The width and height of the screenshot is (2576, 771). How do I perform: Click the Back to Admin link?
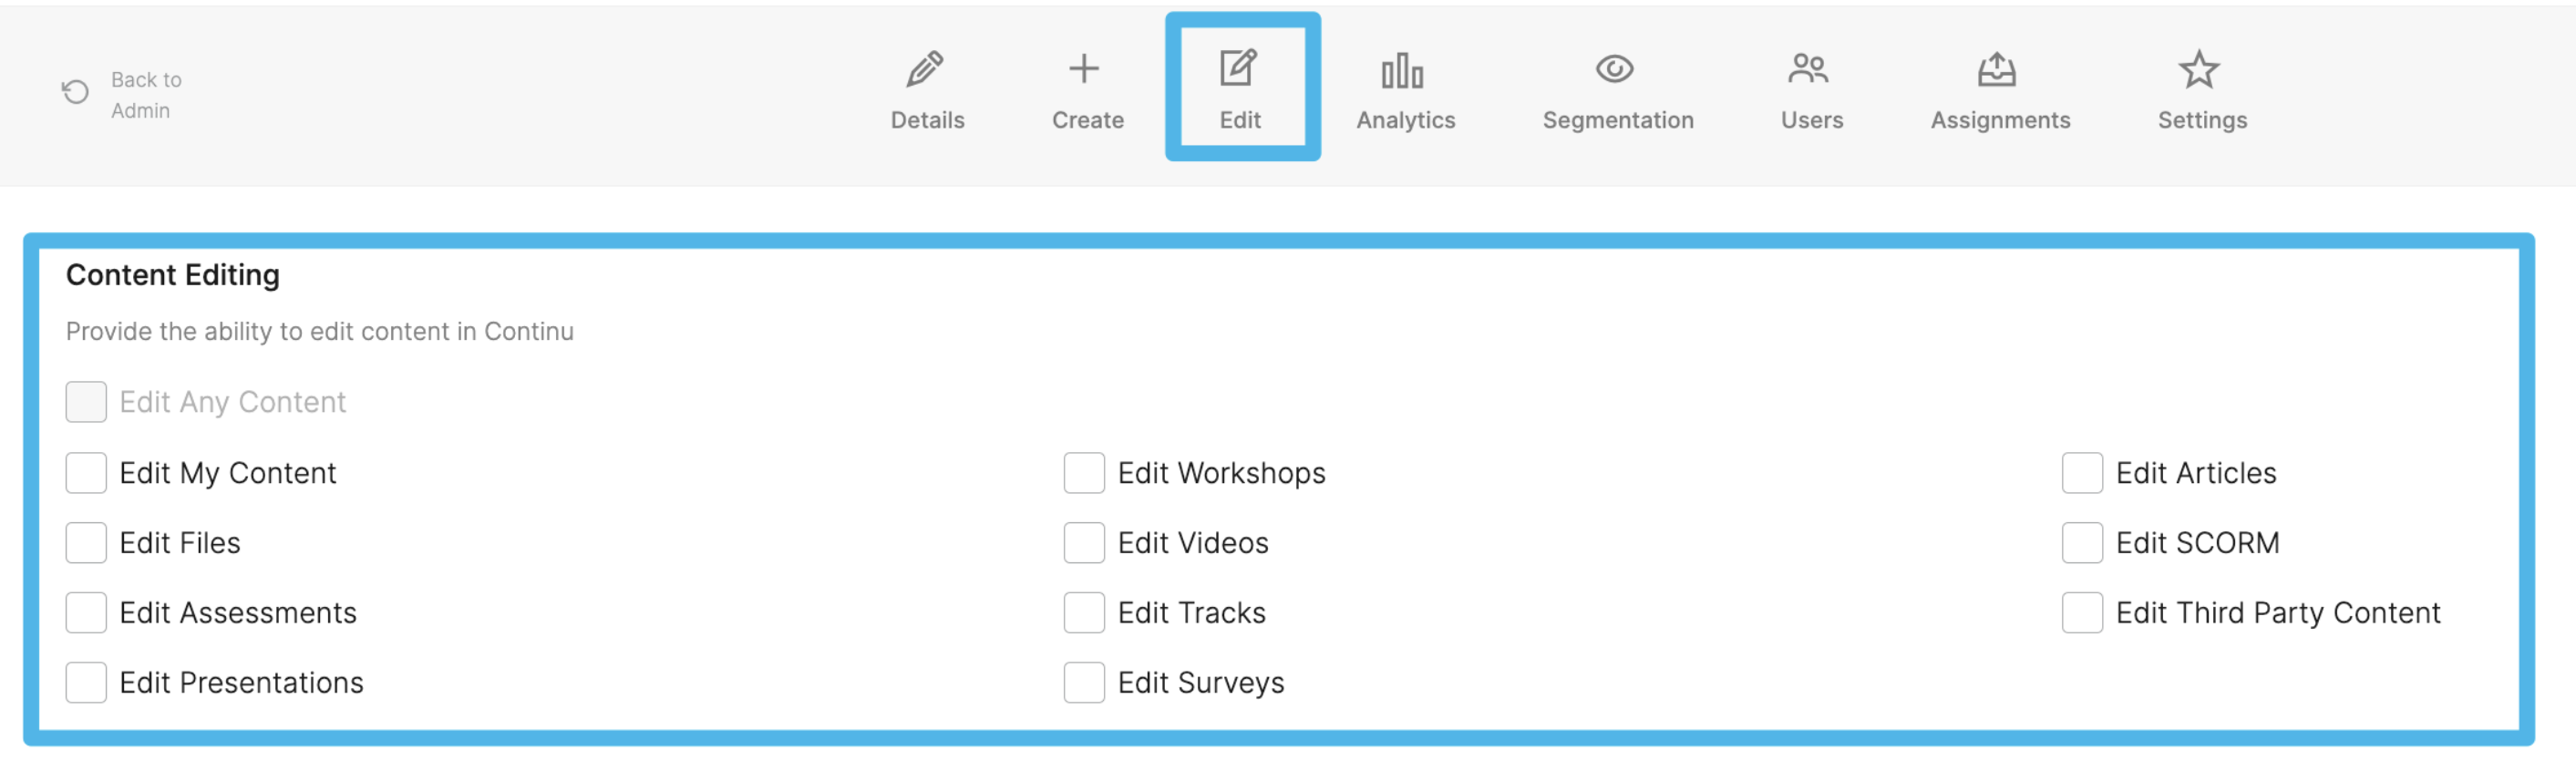(x=146, y=95)
